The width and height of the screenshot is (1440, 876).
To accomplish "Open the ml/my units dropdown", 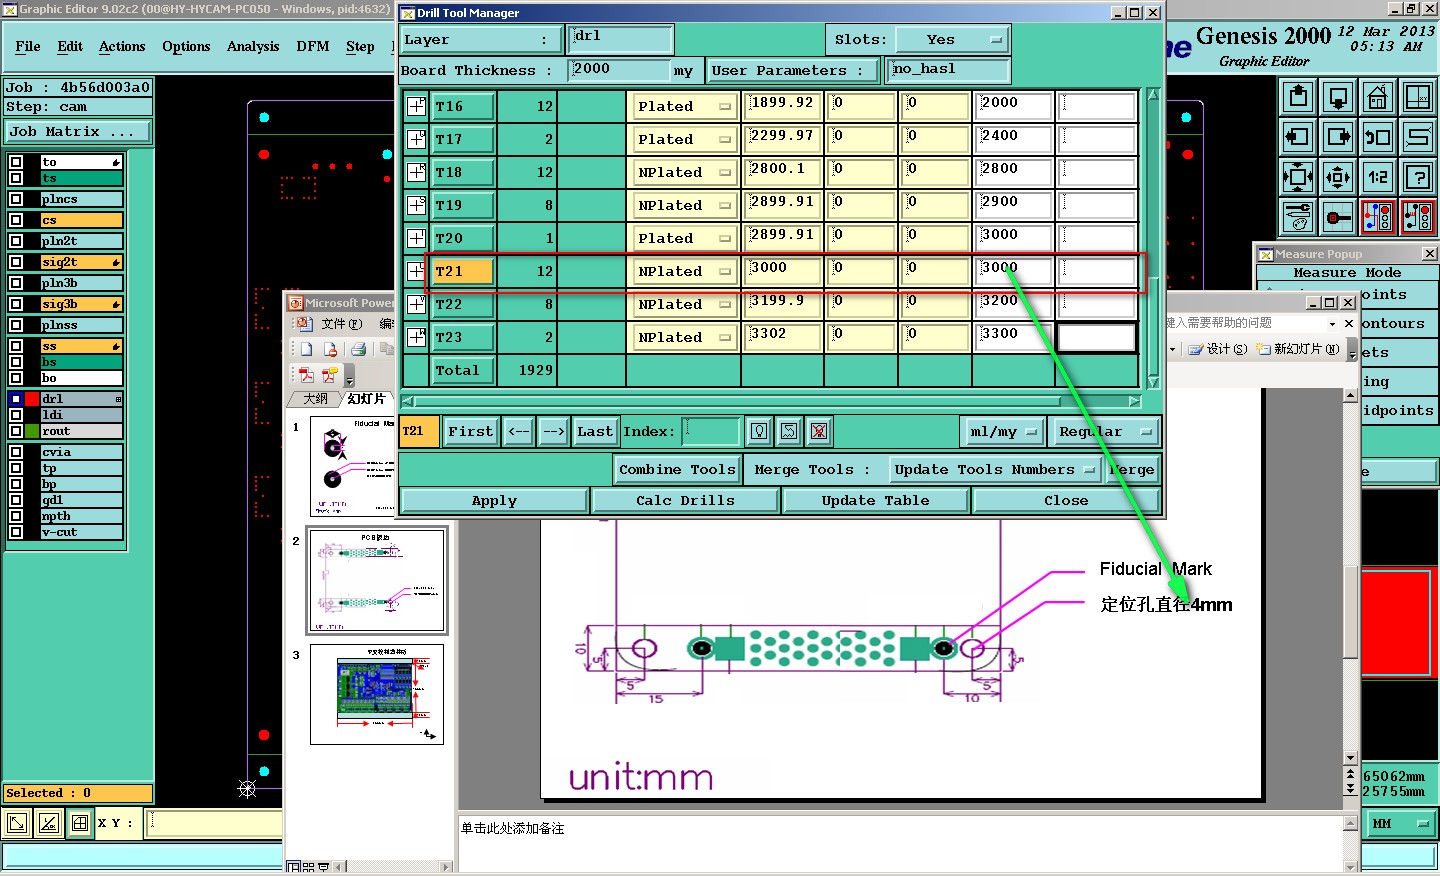I will click(1003, 432).
